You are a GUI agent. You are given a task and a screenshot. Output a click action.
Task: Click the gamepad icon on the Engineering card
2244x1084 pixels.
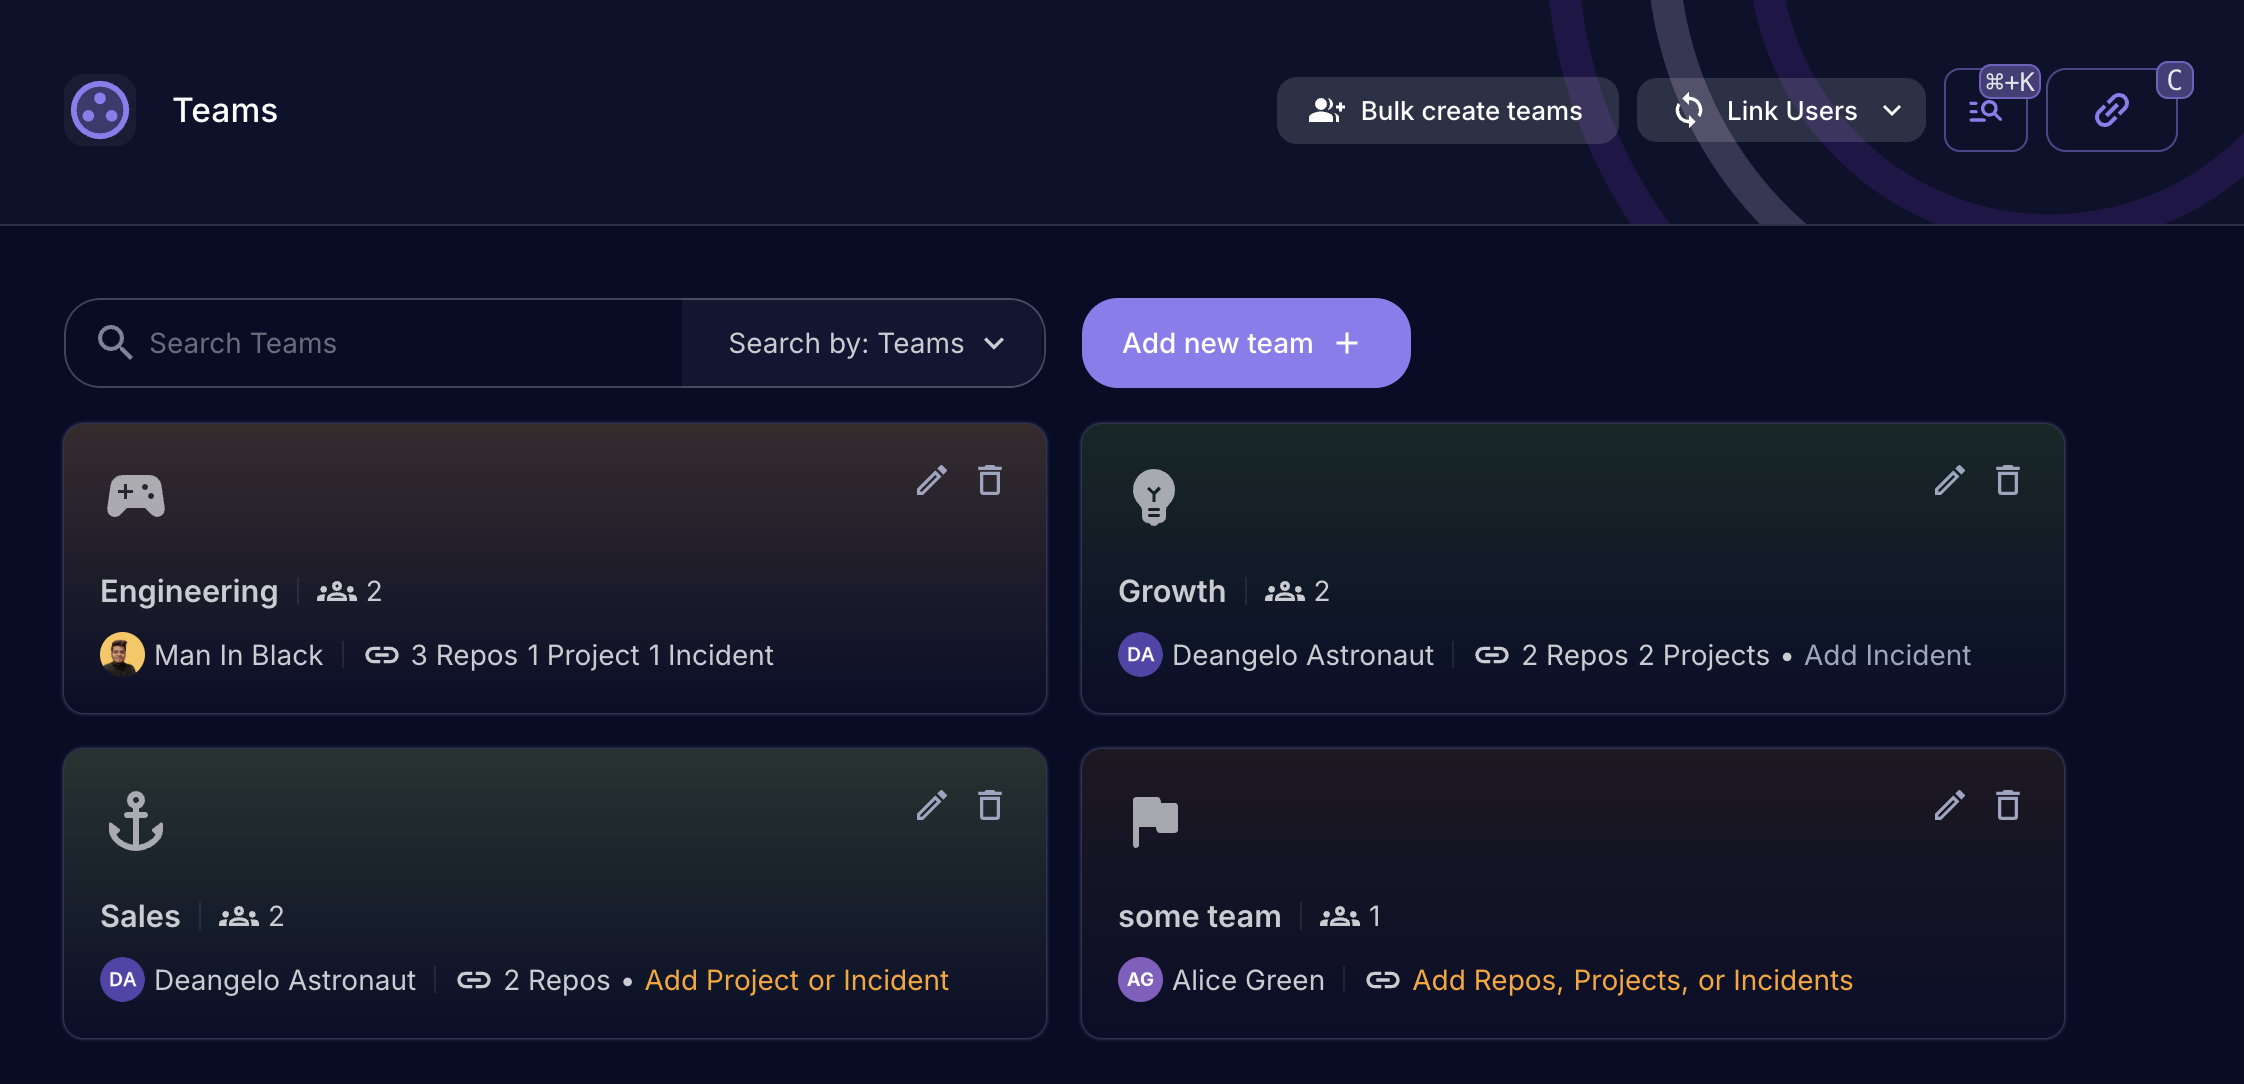pos(135,494)
